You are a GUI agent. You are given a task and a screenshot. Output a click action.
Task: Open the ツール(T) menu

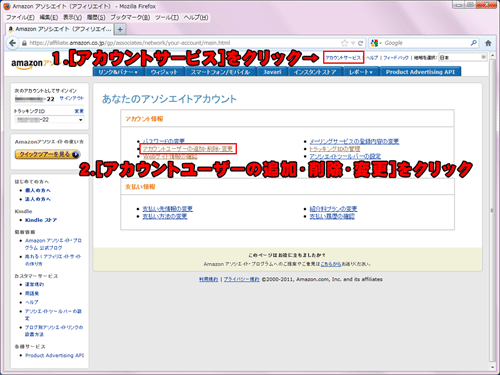167,17
